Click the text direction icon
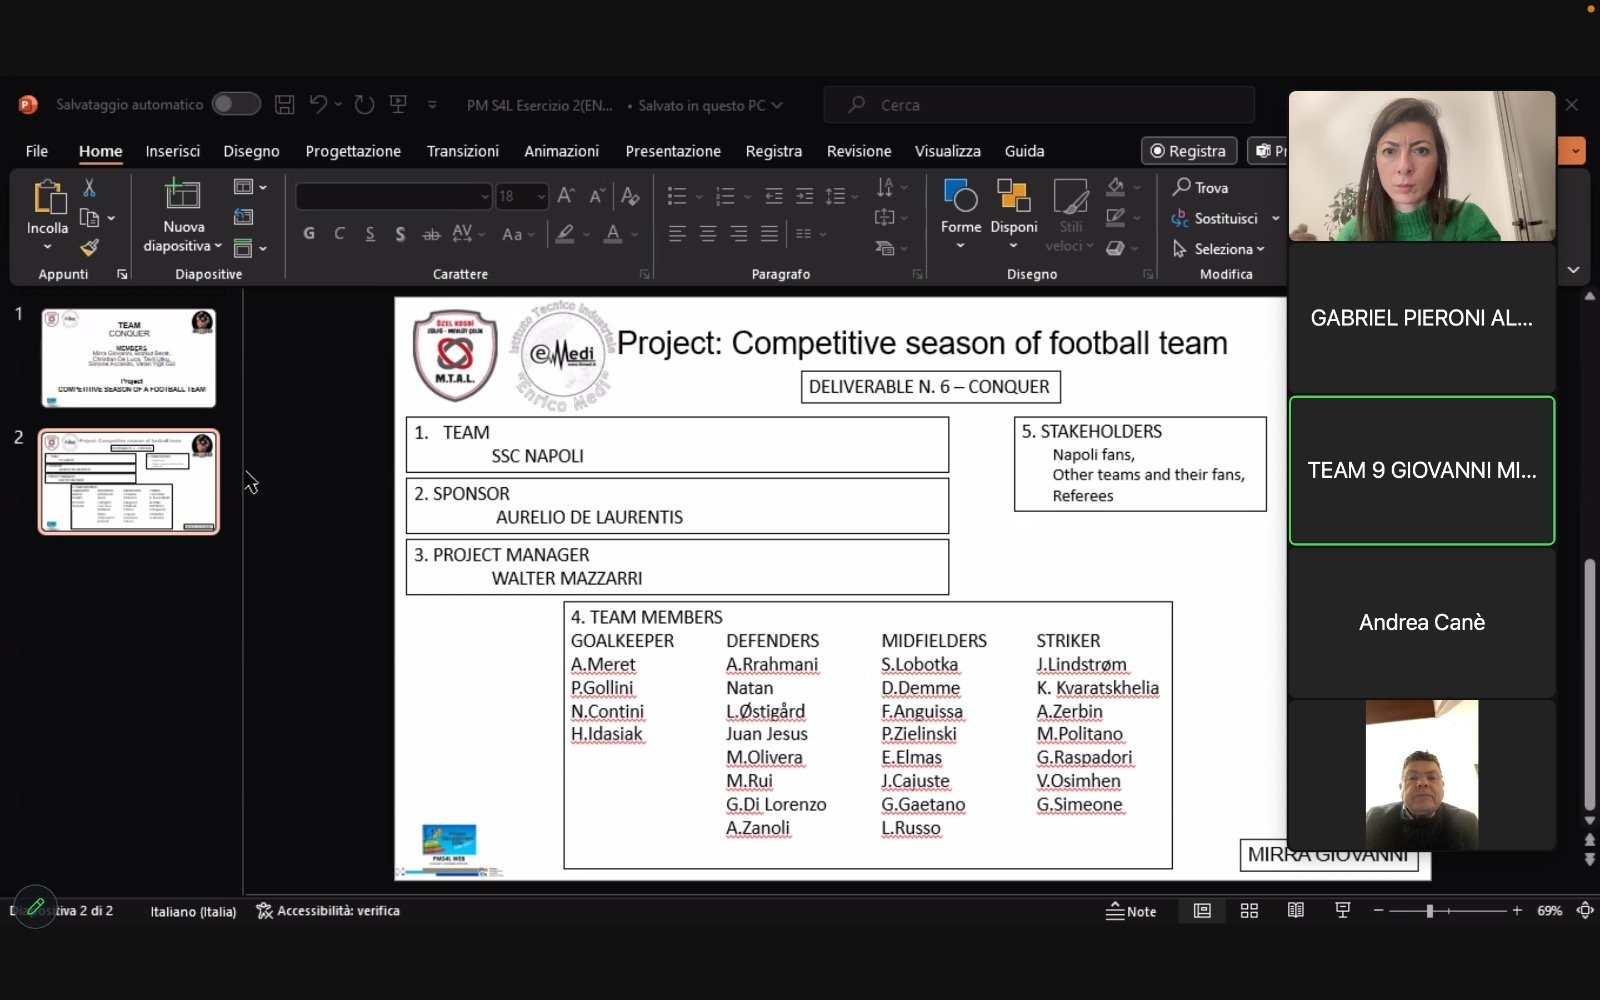Screen dimensions: 1600x1000 coord(885,187)
